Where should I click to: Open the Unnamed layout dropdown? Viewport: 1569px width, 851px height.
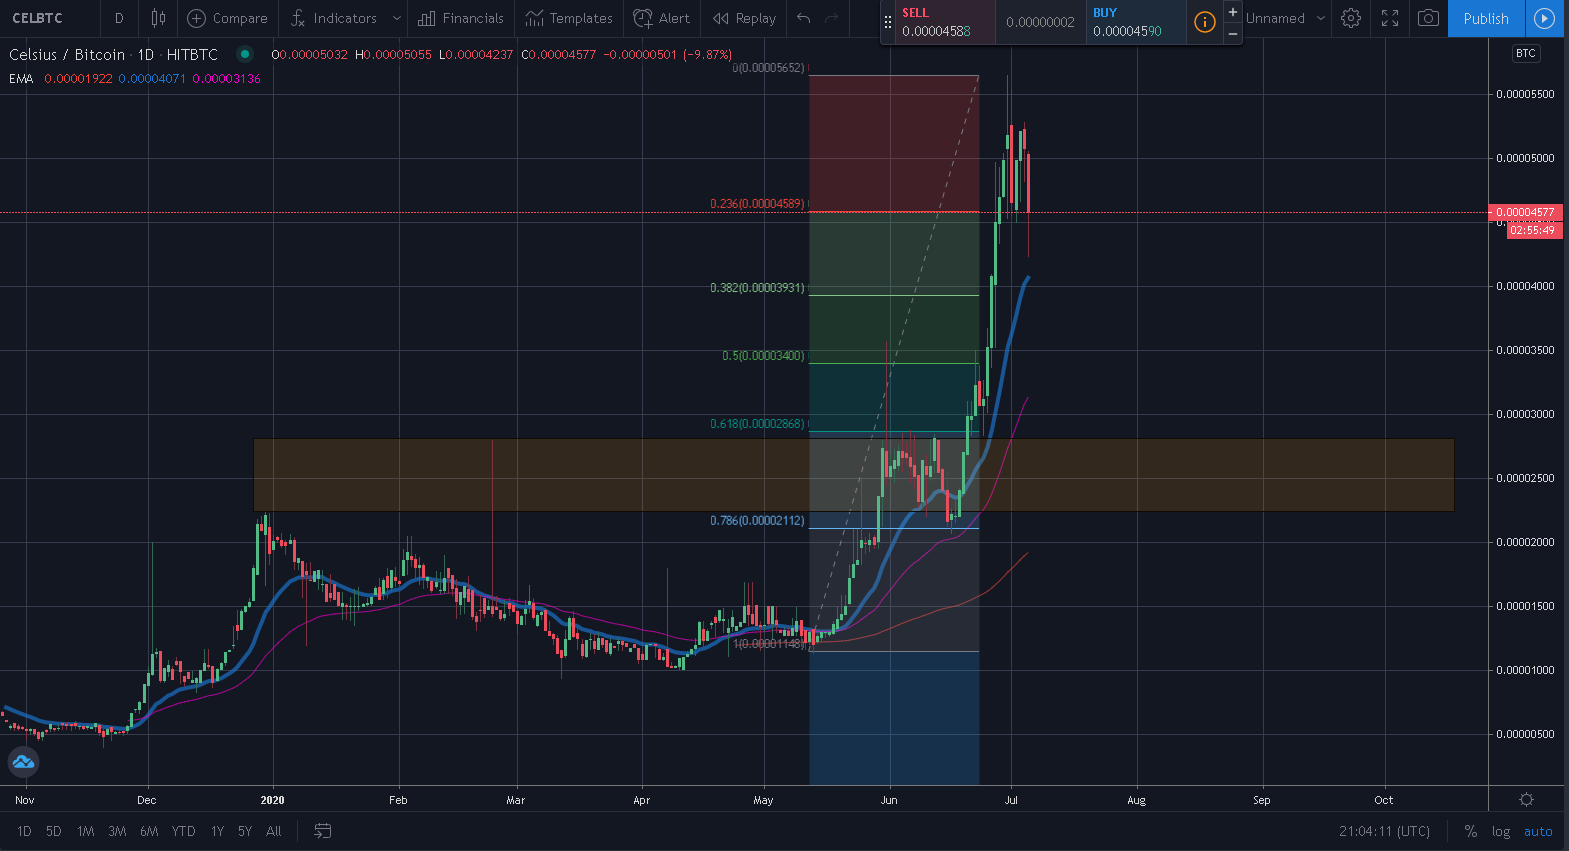coord(1285,18)
